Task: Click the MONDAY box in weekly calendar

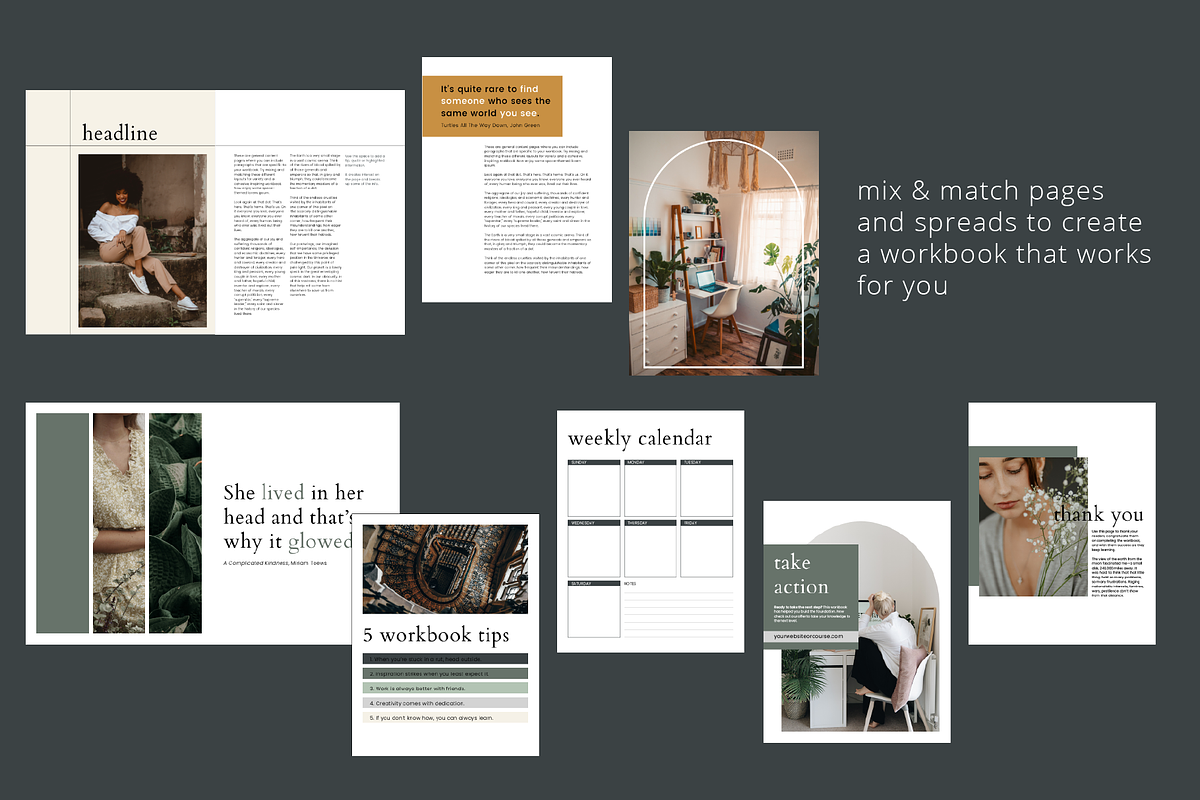Action: 650,488
